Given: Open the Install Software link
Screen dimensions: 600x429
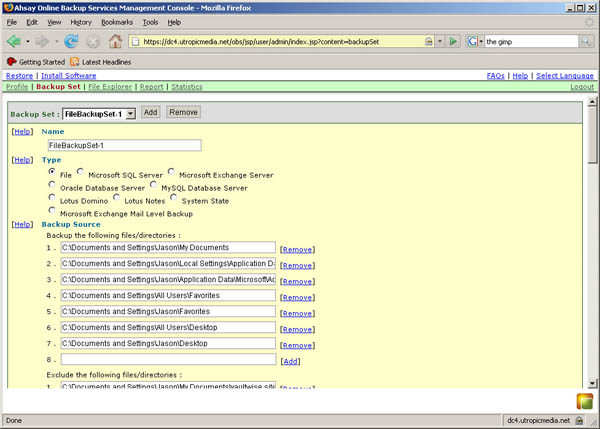Looking at the screenshot, I should coord(69,76).
